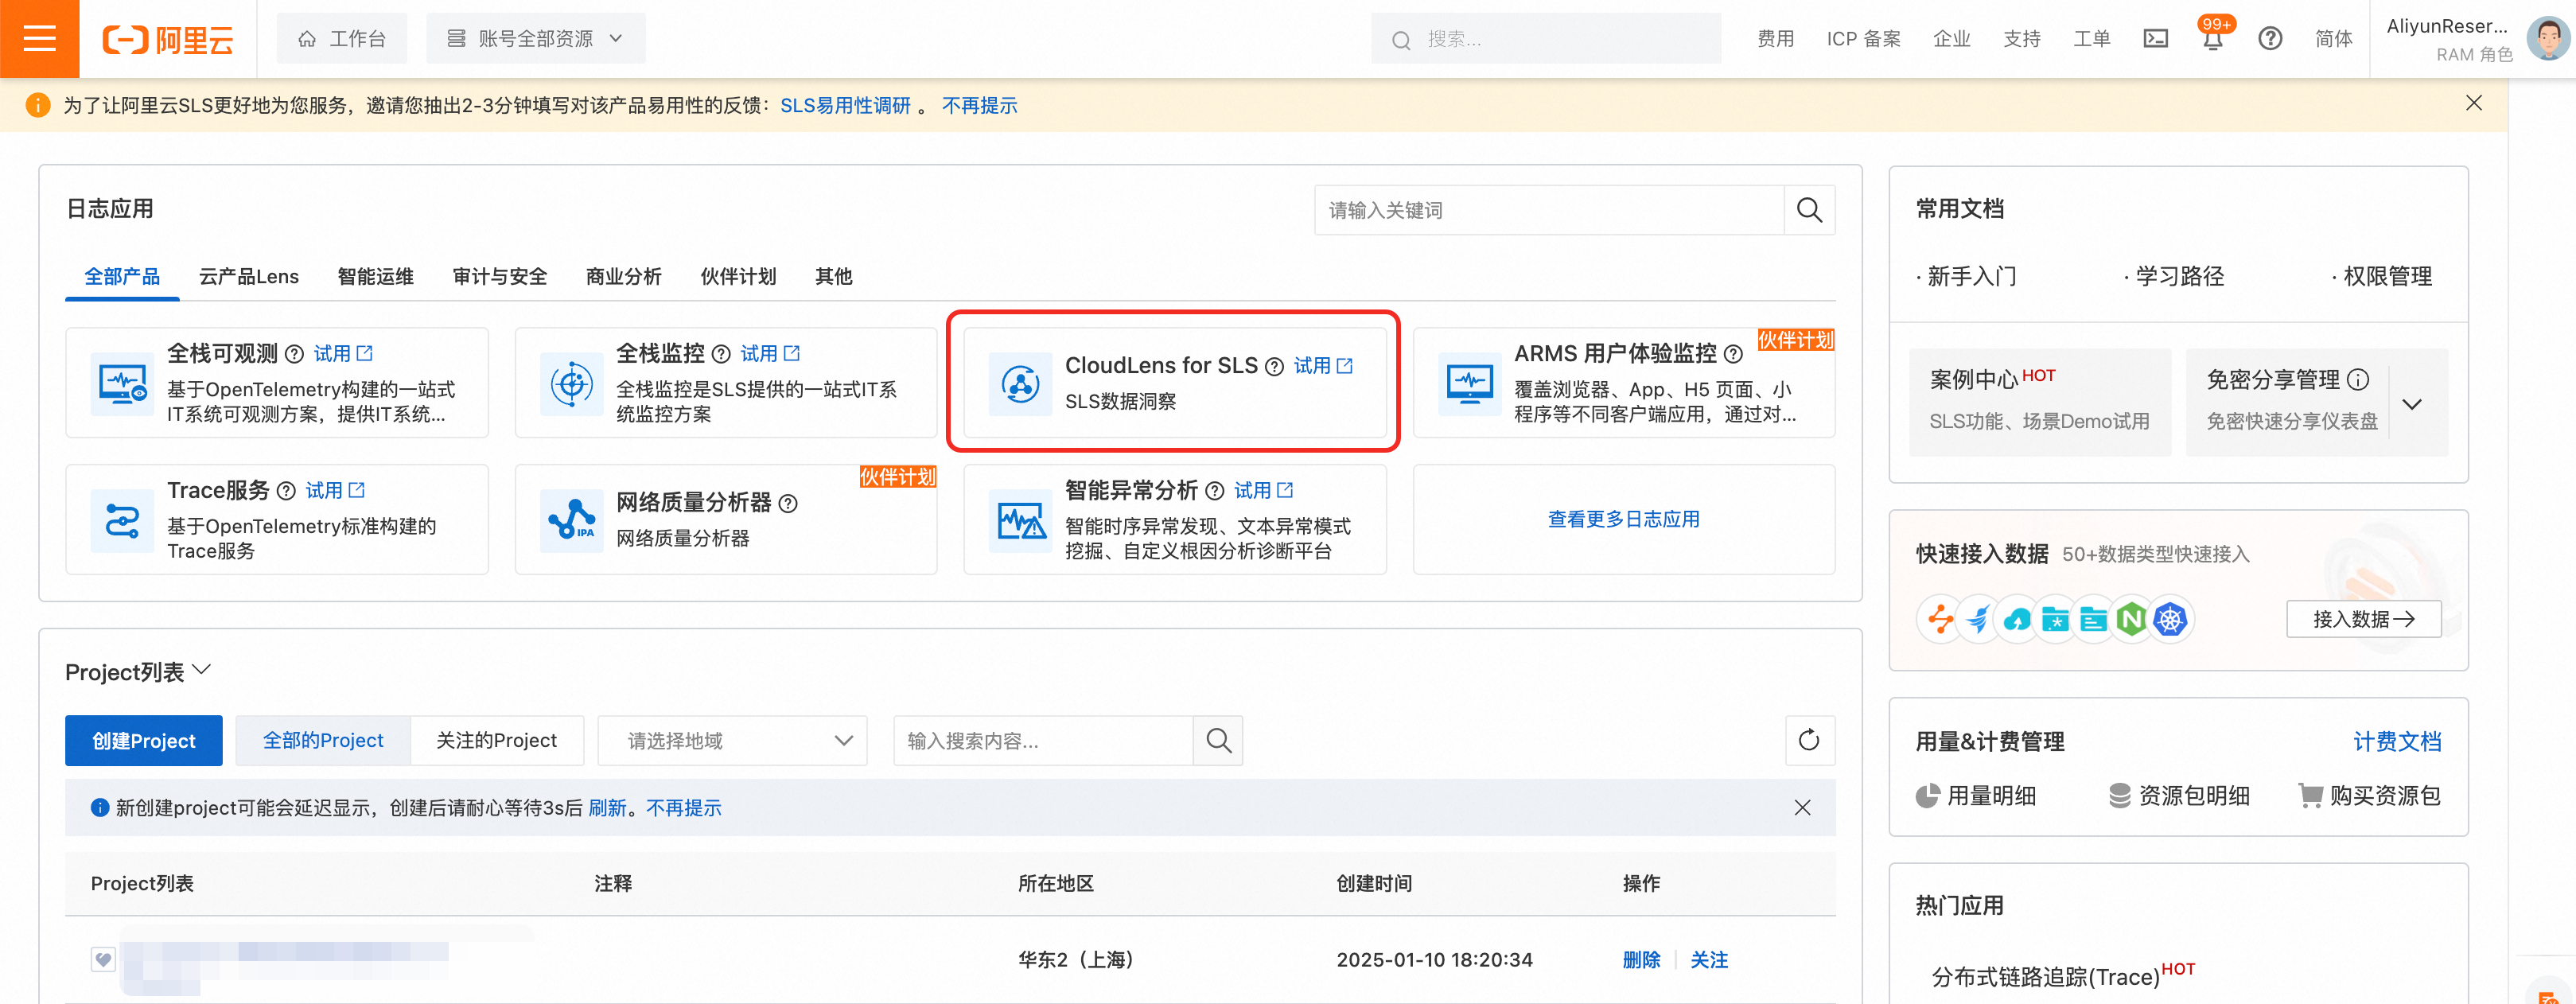Click the Alibaba Cloud logo

(x=168, y=39)
